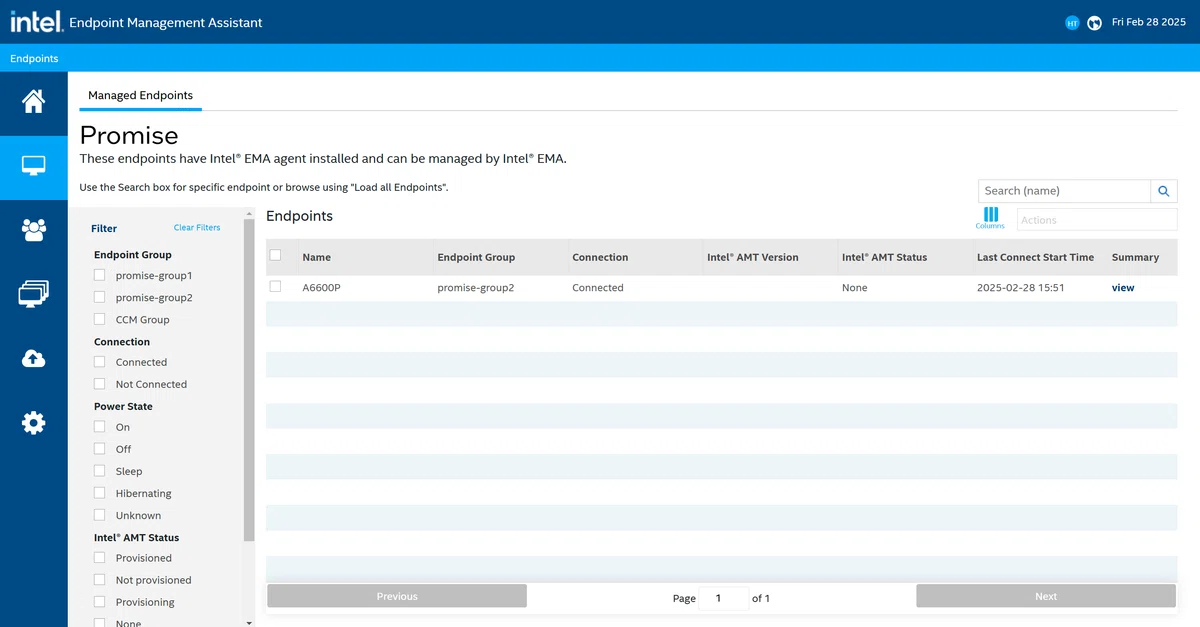Image resolution: width=1200 pixels, height=627 pixels.
Task: Check the promise-group2 filter checkbox
Action: point(99,297)
